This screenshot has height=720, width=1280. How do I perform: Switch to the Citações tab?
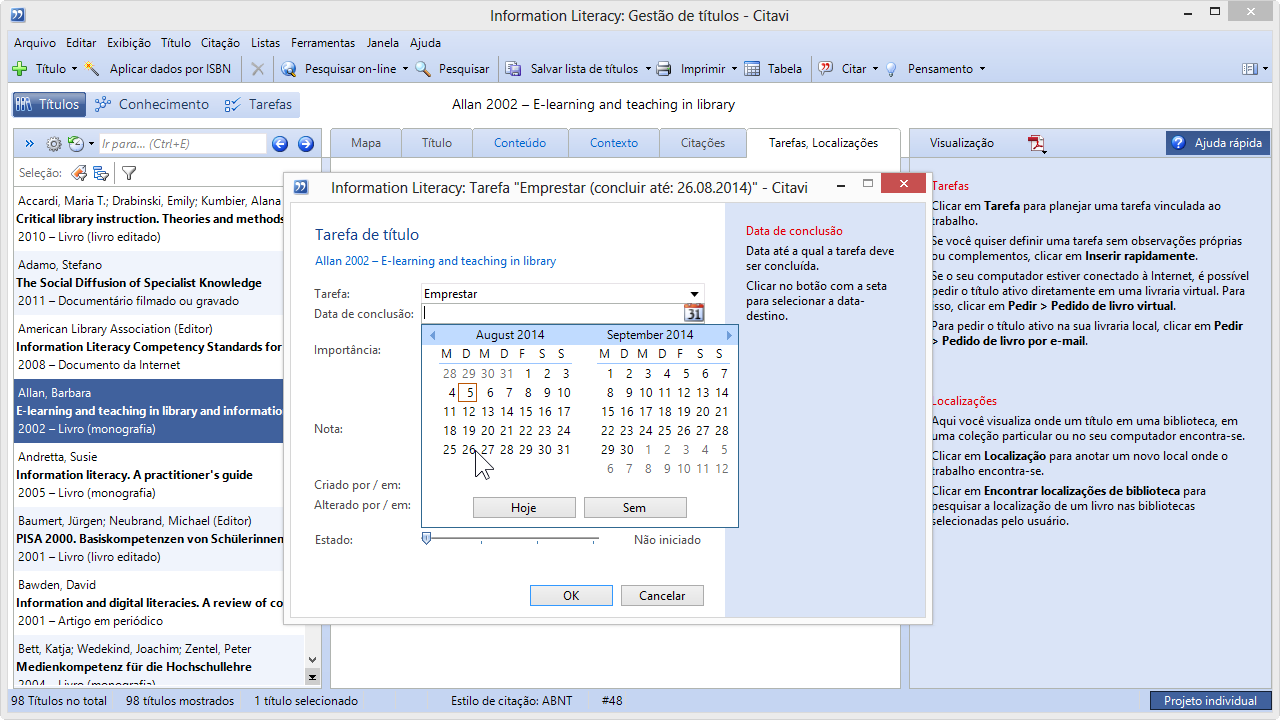[x=703, y=143]
